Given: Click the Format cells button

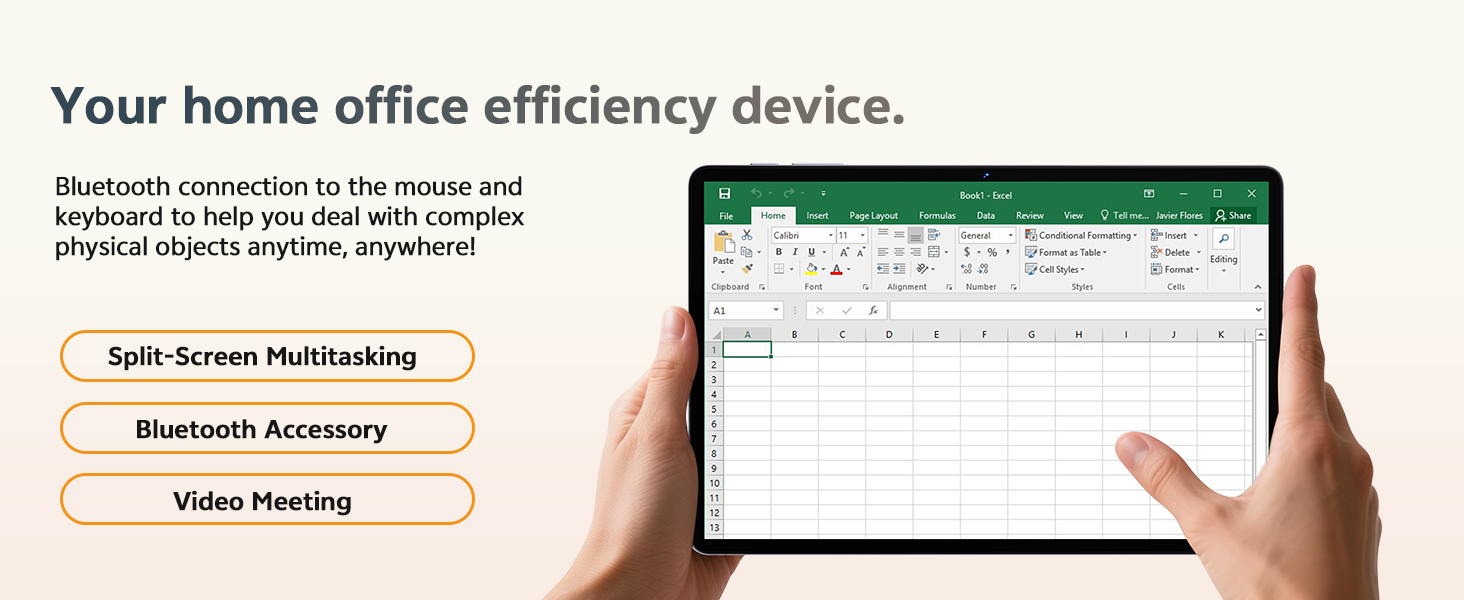Looking at the screenshot, I should [1175, 269].
